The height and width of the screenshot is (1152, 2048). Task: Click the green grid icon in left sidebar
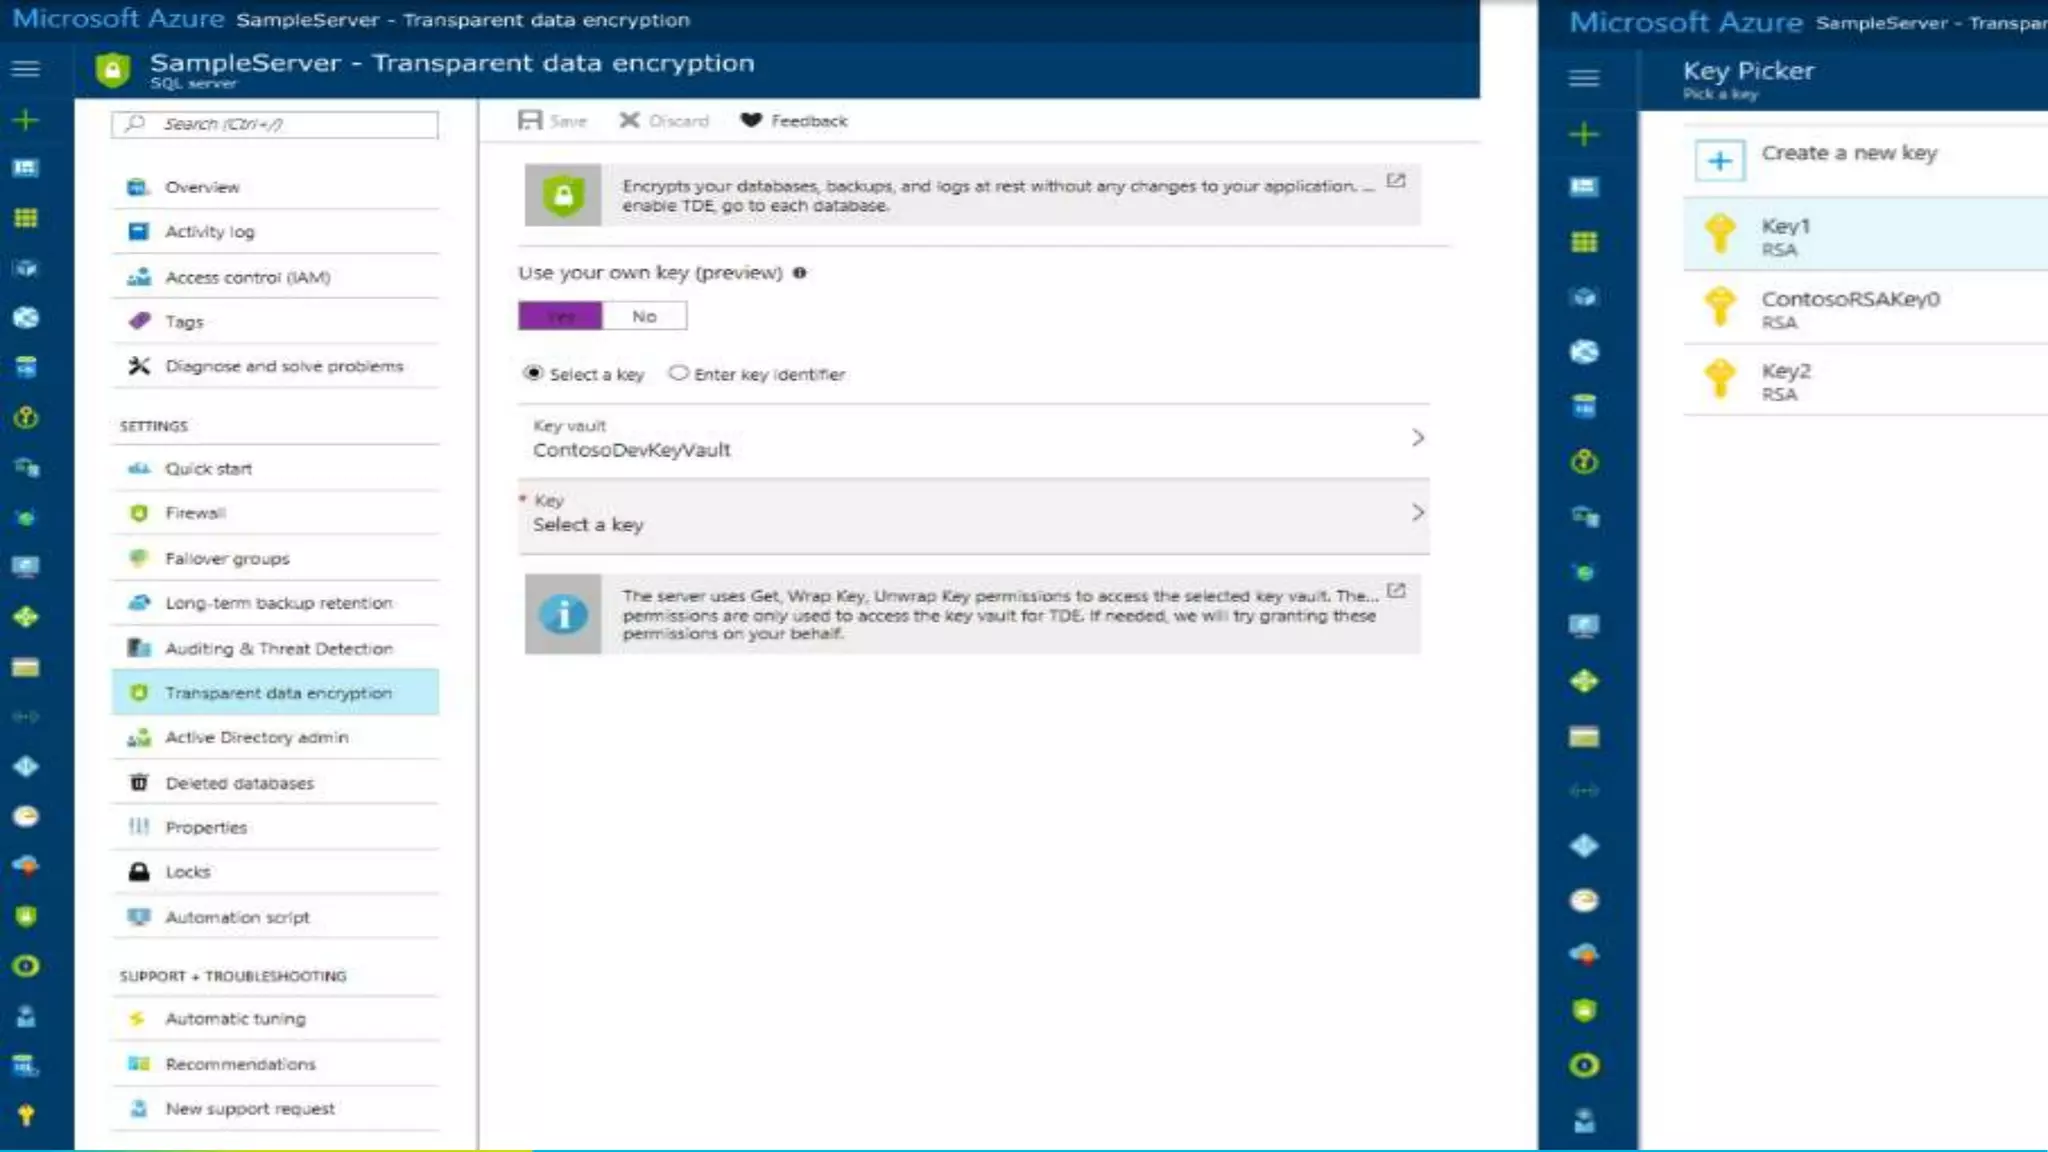click(26, 218)
